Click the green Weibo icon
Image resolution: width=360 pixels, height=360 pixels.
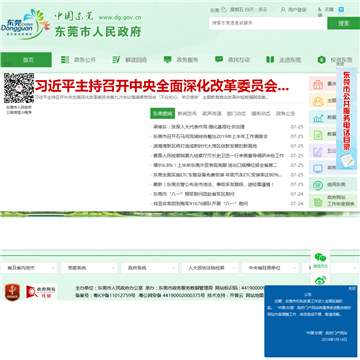click(320, 280)
